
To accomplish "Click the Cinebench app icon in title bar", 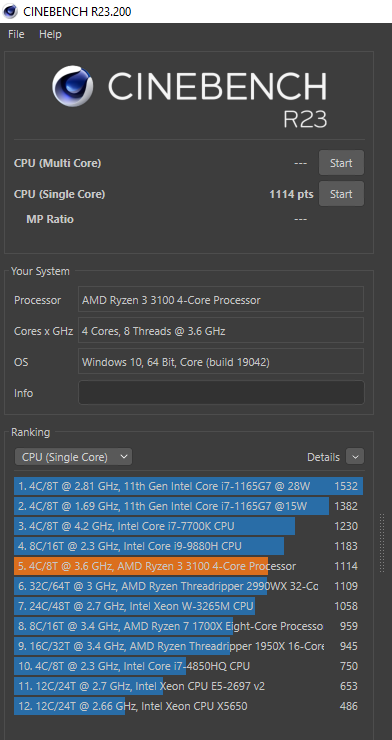I will tap(10, 11).
